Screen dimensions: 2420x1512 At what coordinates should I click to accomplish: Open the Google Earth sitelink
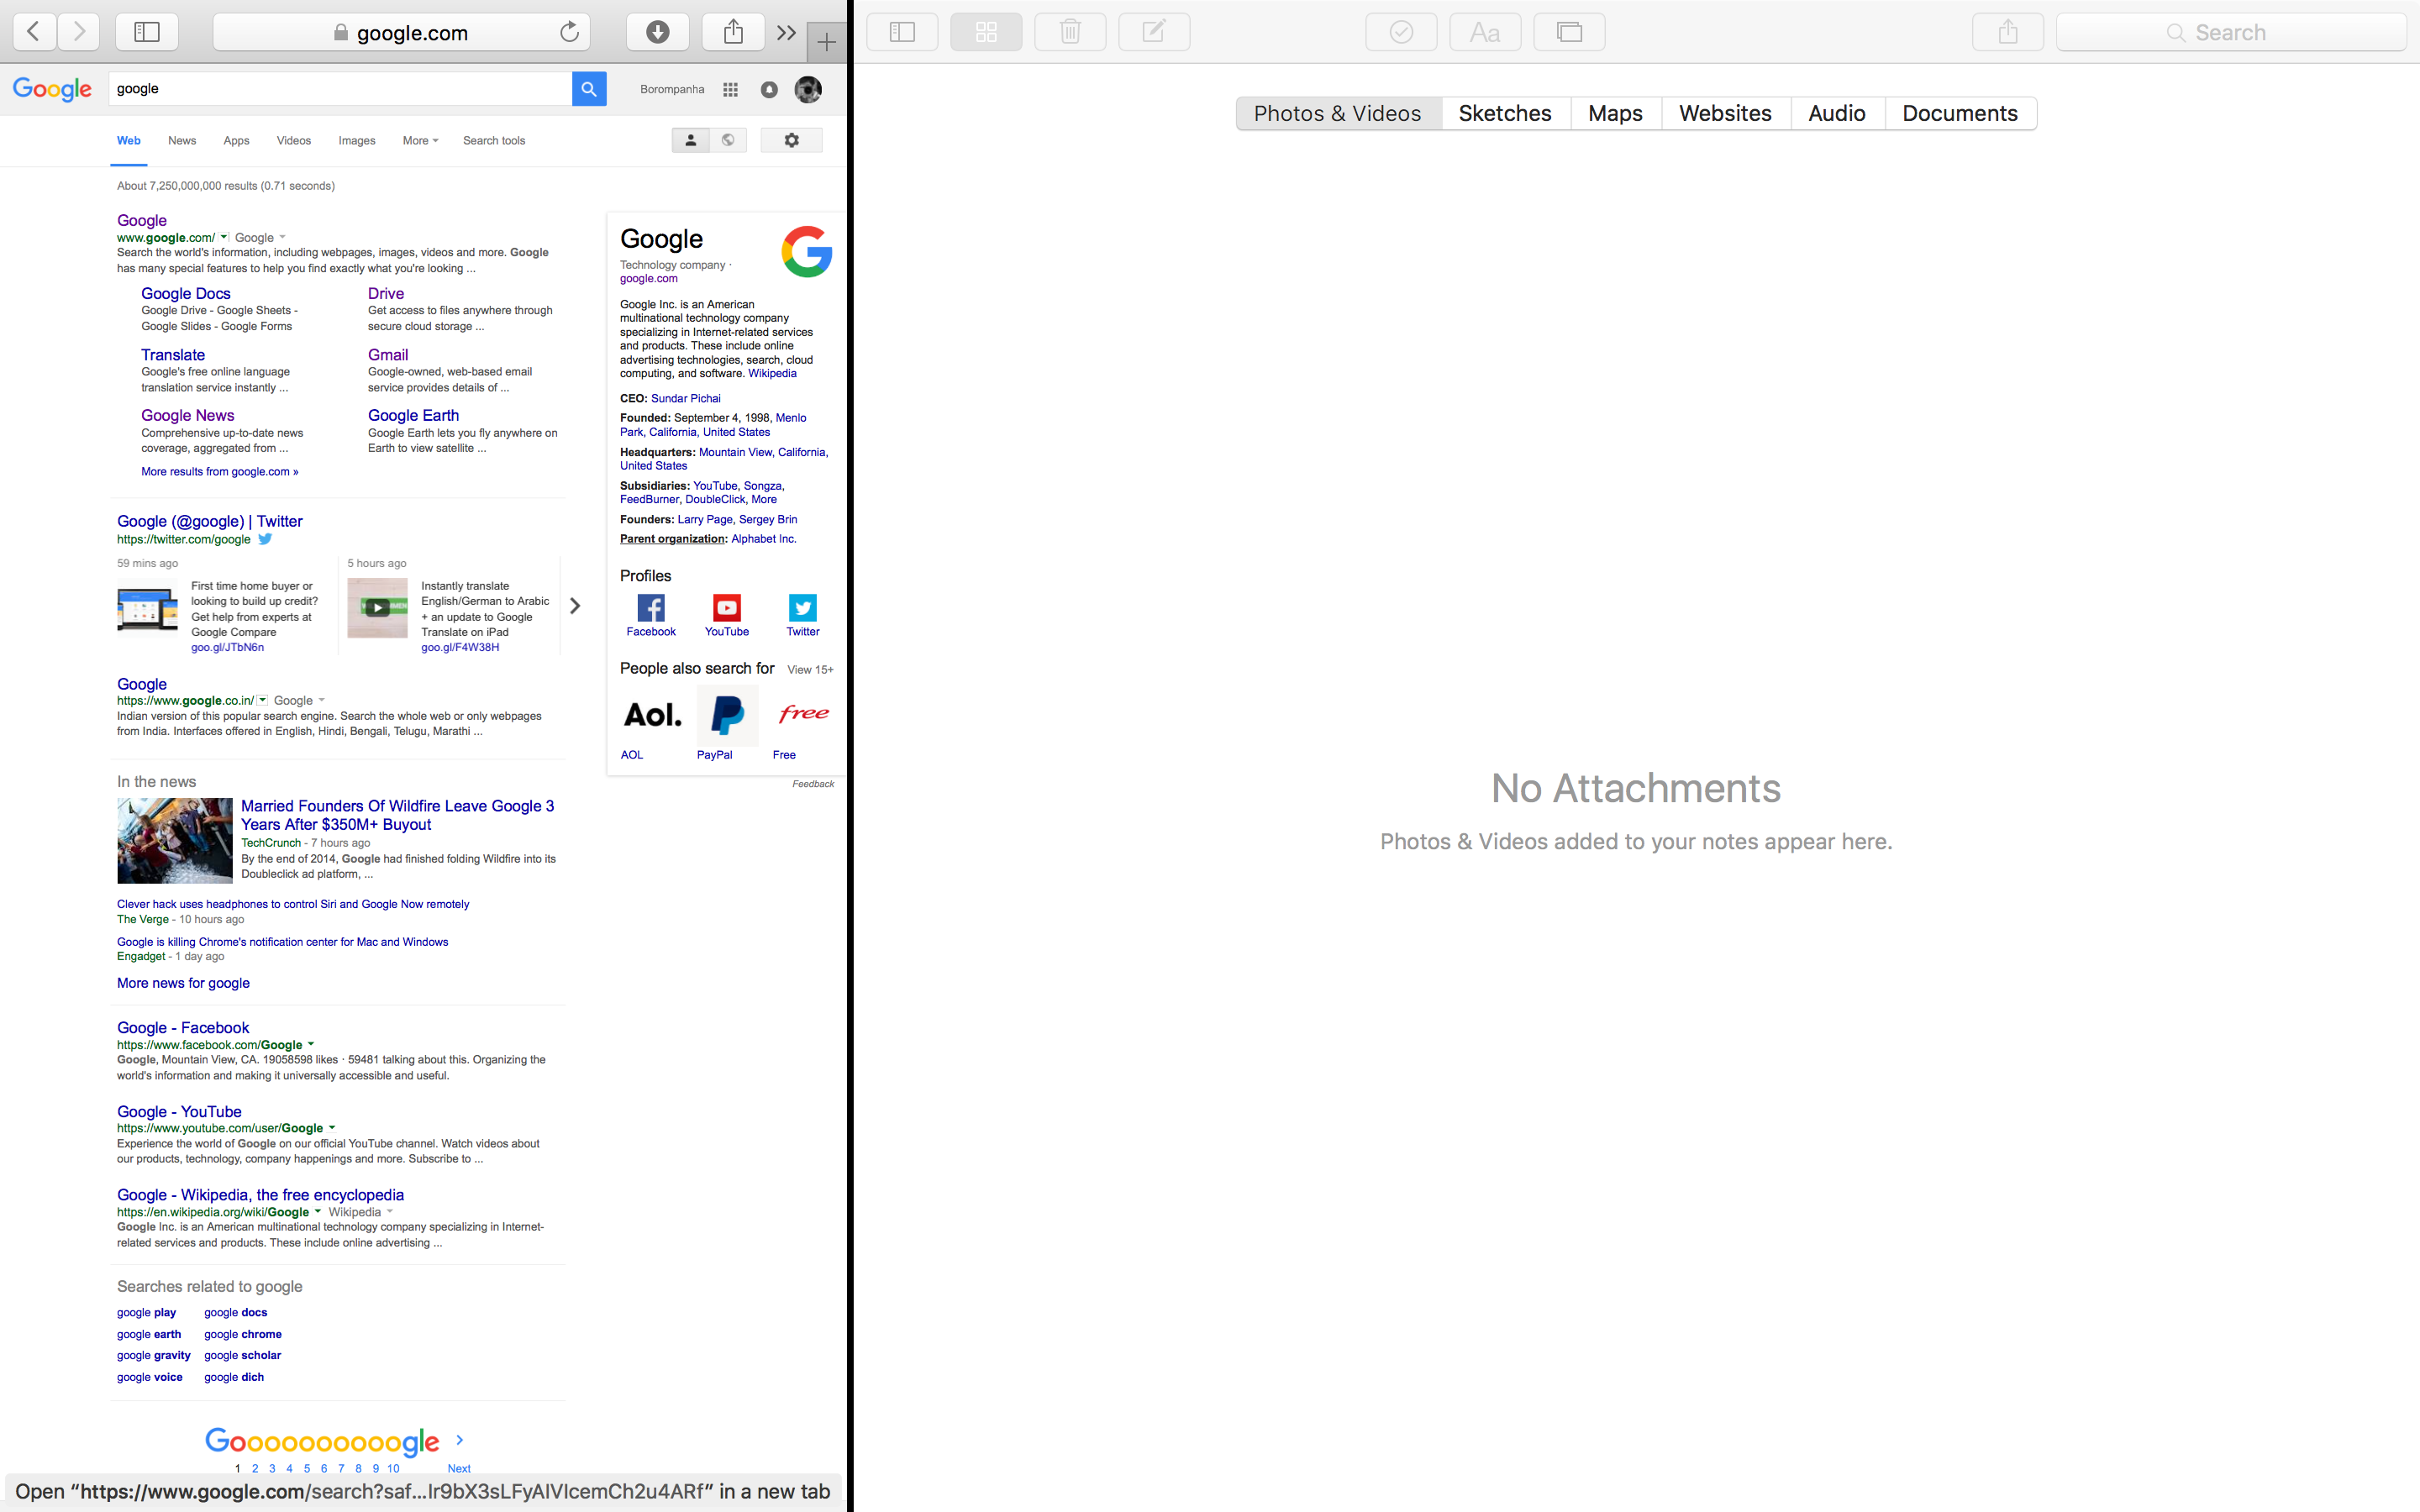point(413,415)
